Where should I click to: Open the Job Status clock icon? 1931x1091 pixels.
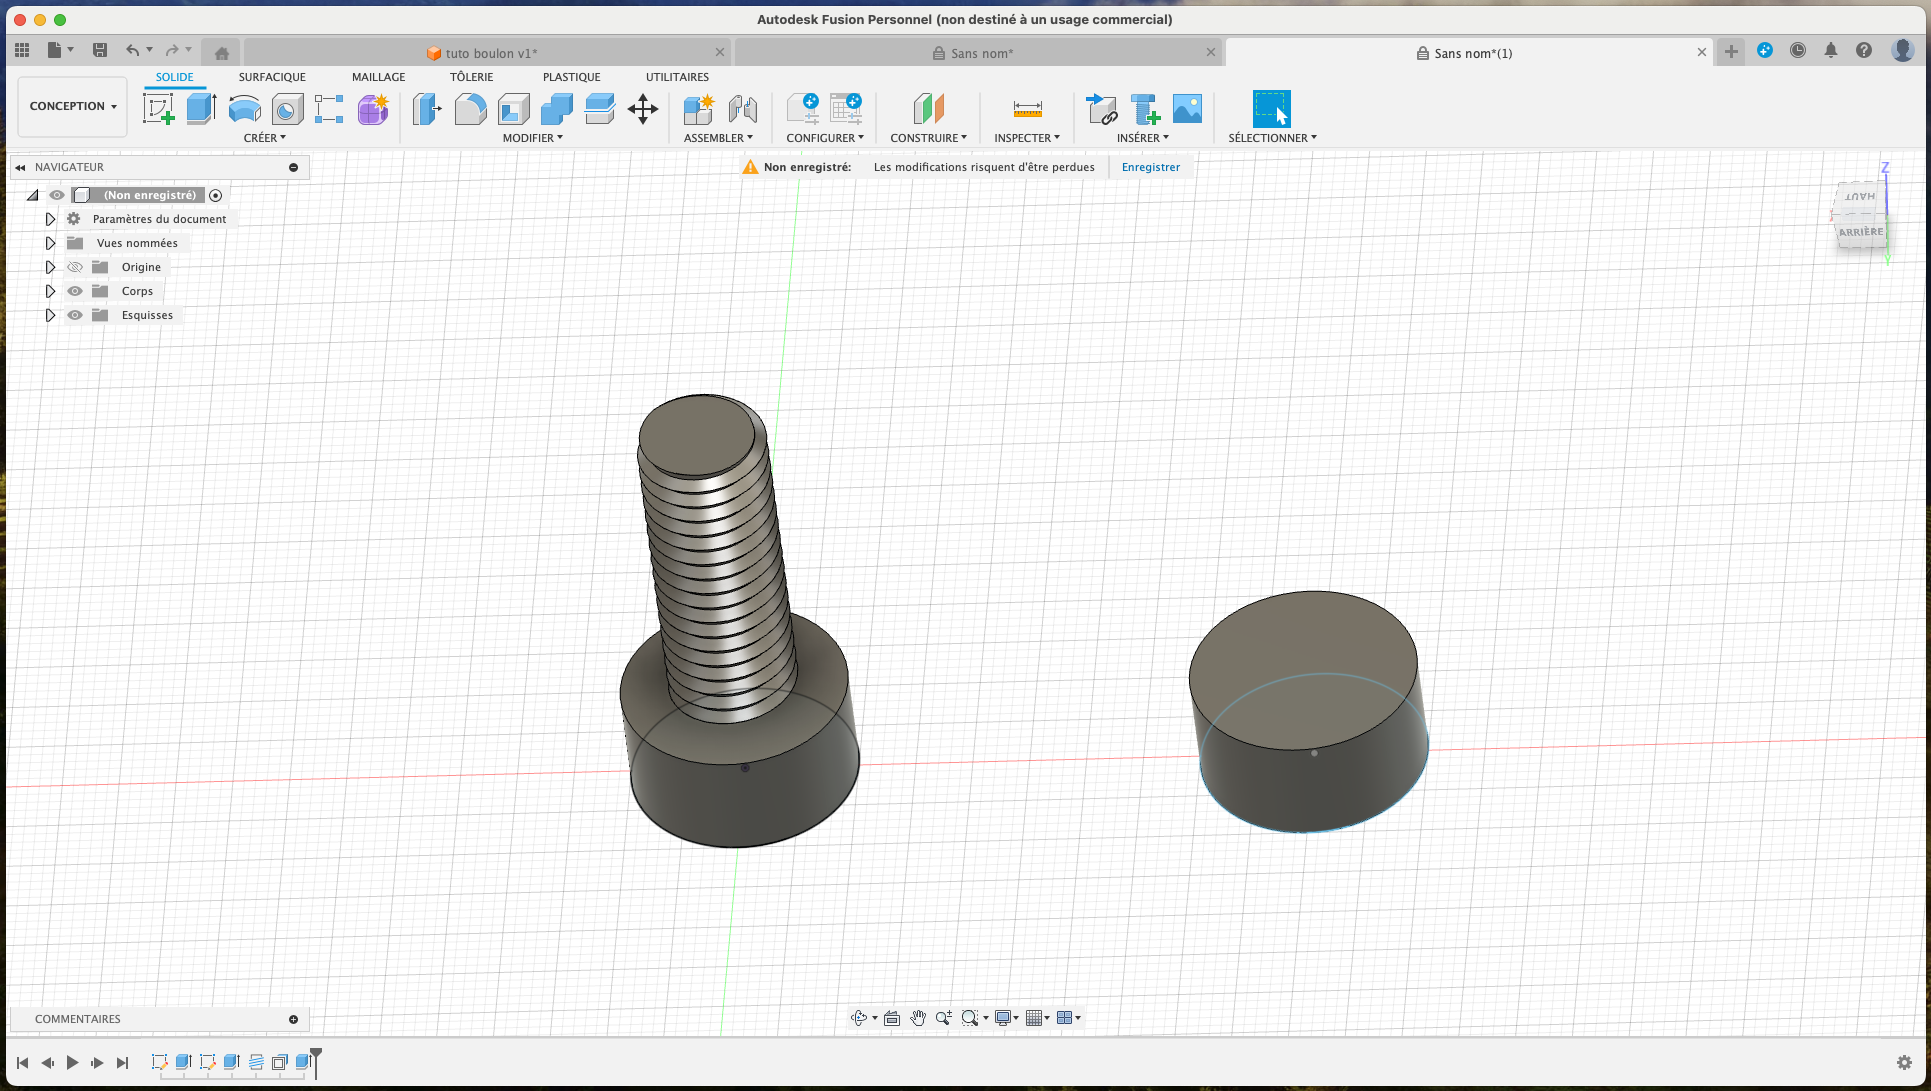[x=1798, y=50]
